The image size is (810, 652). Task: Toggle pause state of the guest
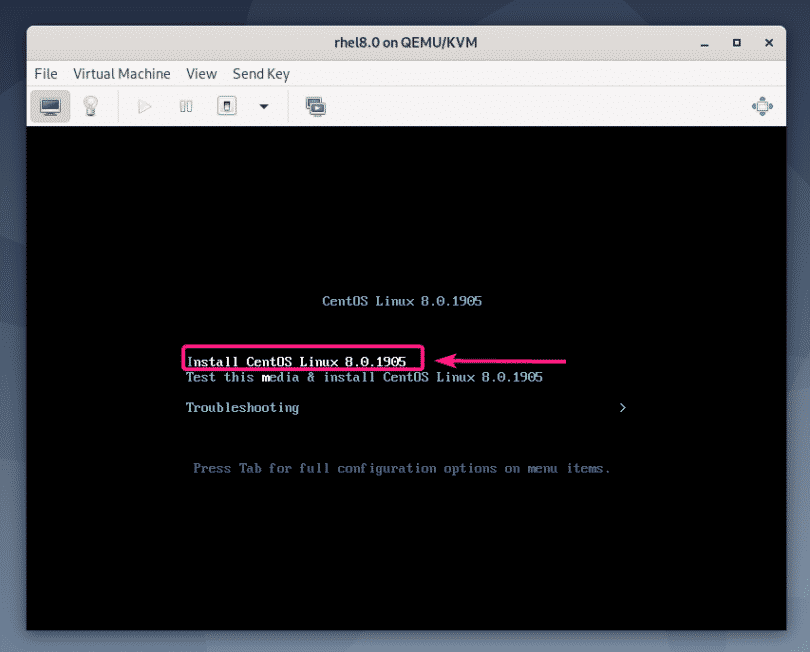coord(185,106)
